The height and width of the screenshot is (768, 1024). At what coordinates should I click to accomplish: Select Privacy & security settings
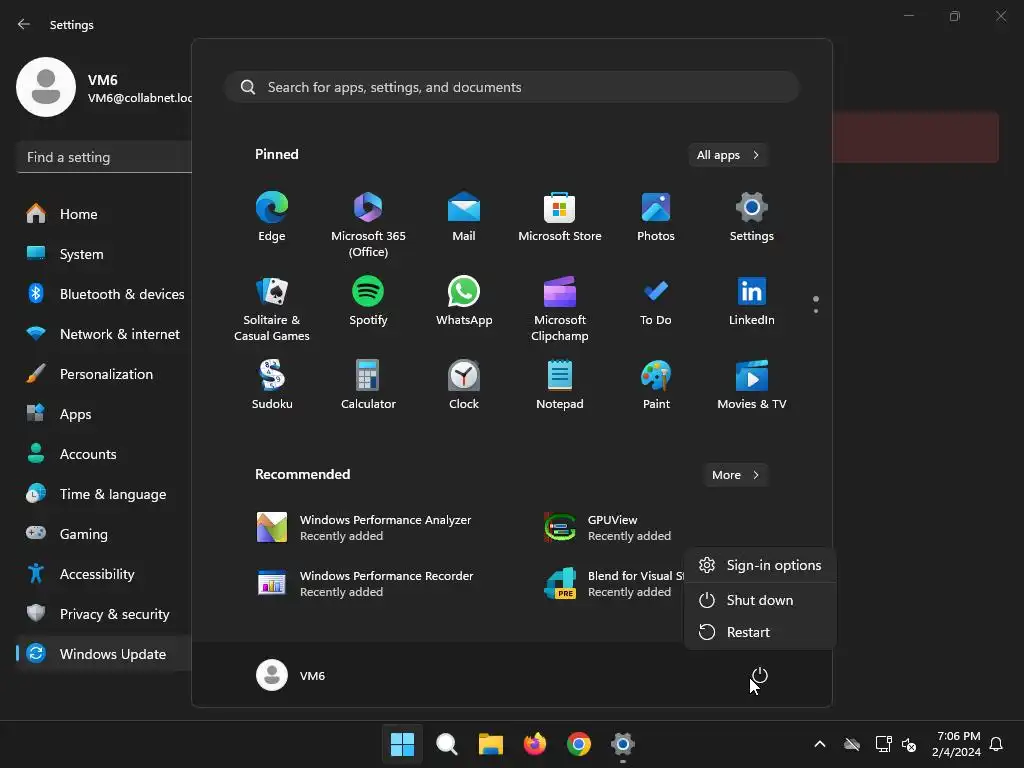104,614
